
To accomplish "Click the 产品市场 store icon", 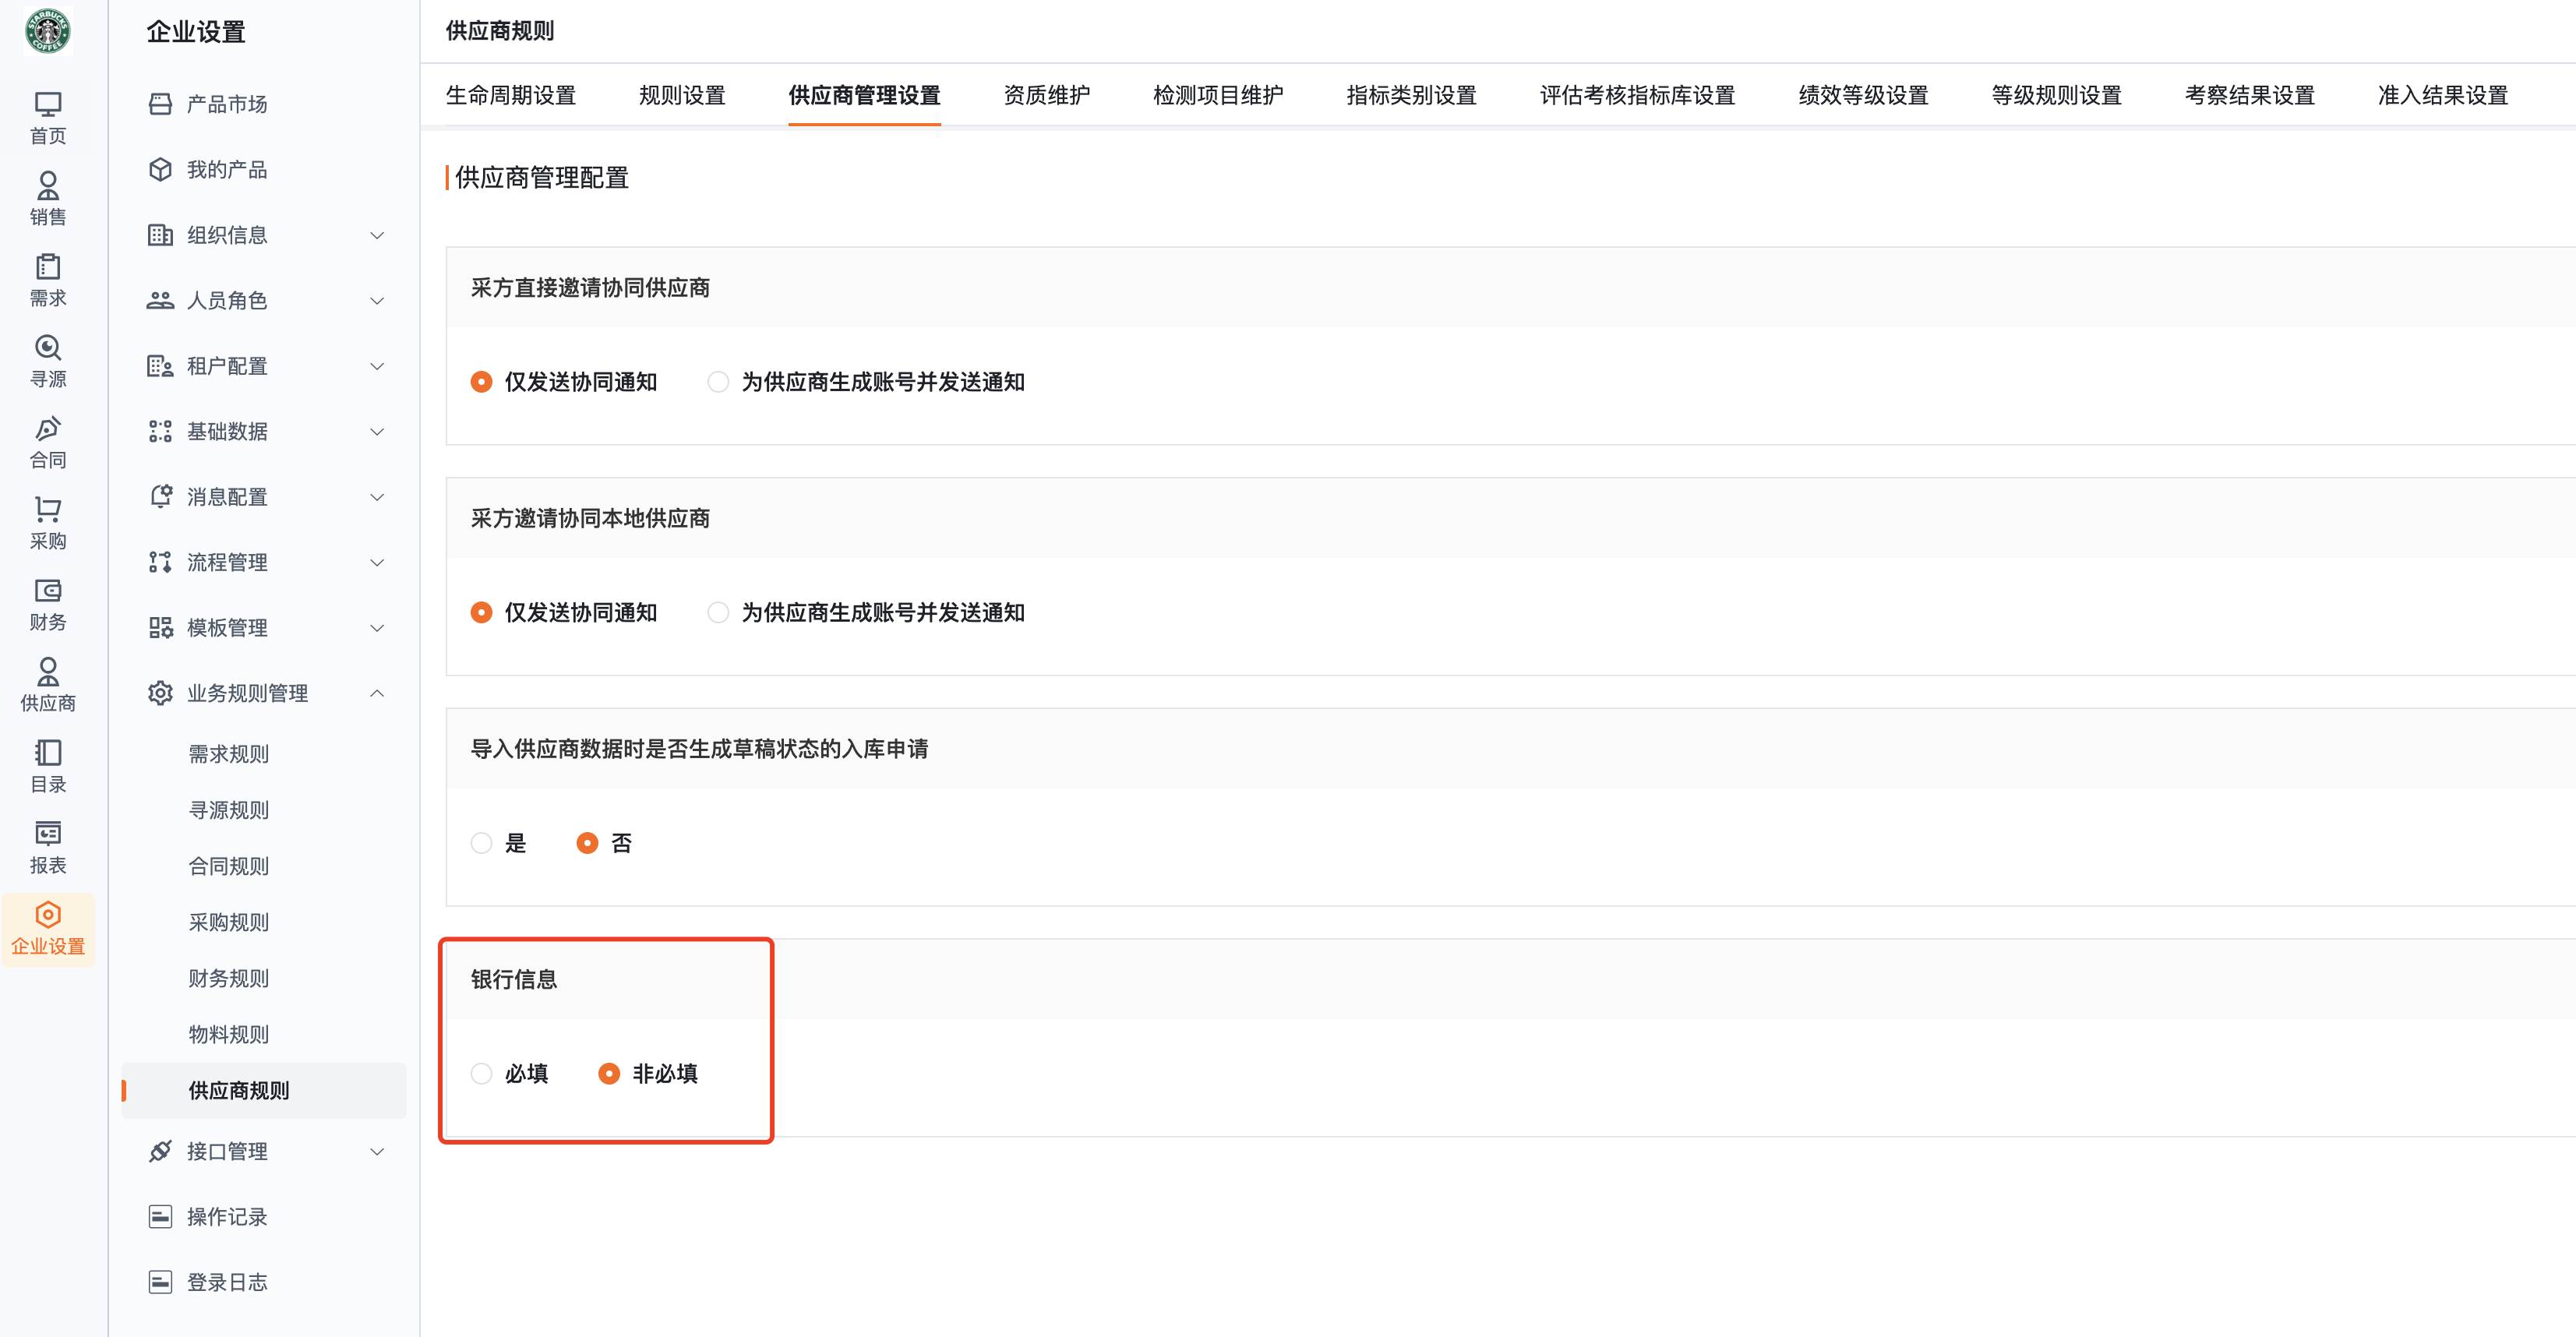I will (x=160, y=104).
